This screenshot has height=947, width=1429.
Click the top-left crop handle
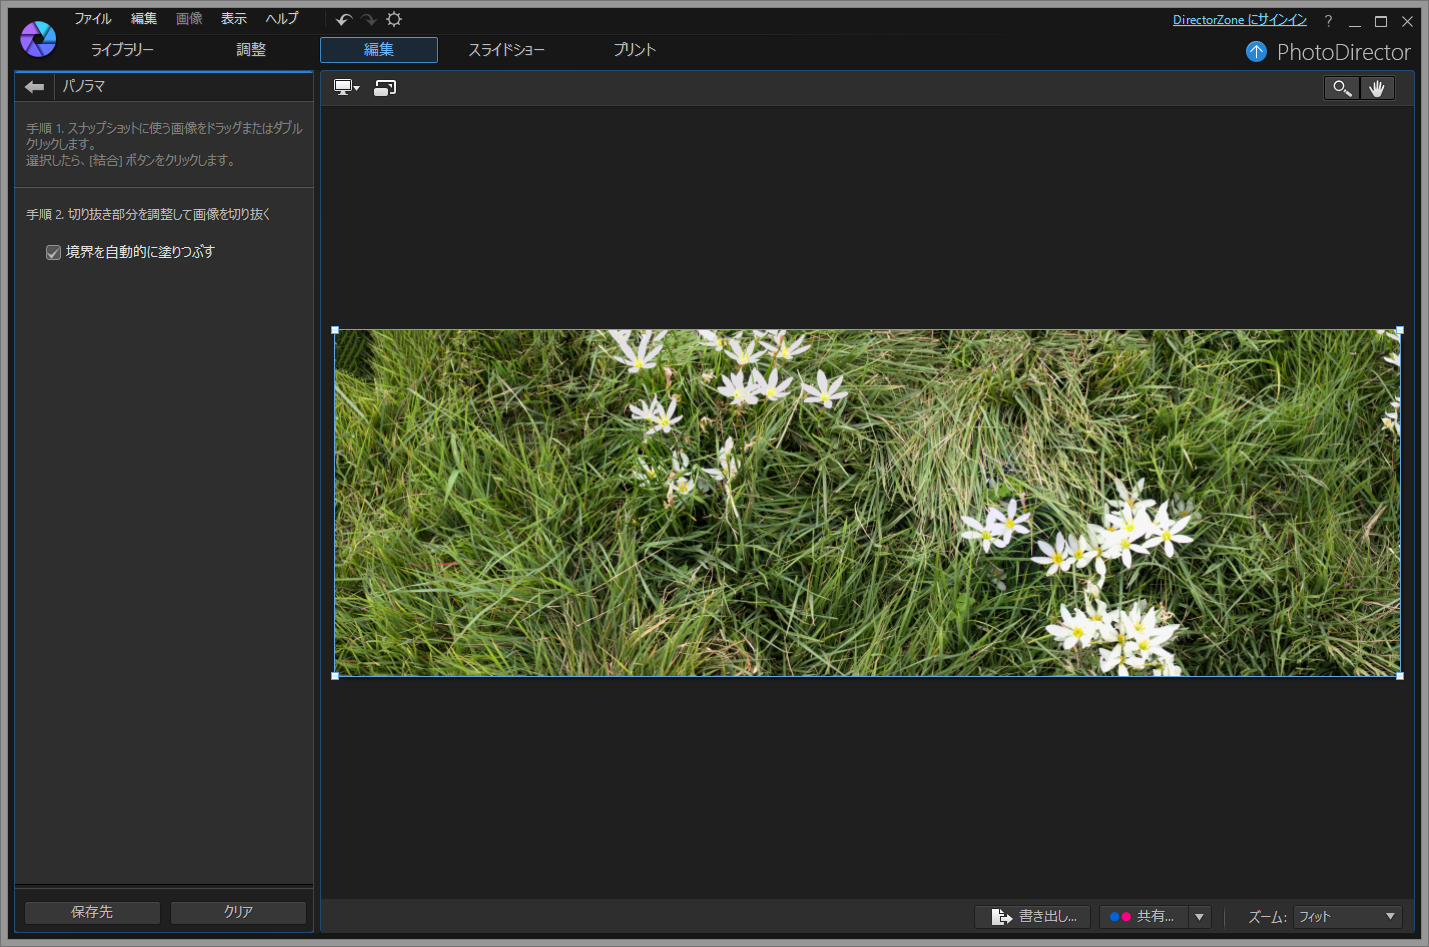335,330
